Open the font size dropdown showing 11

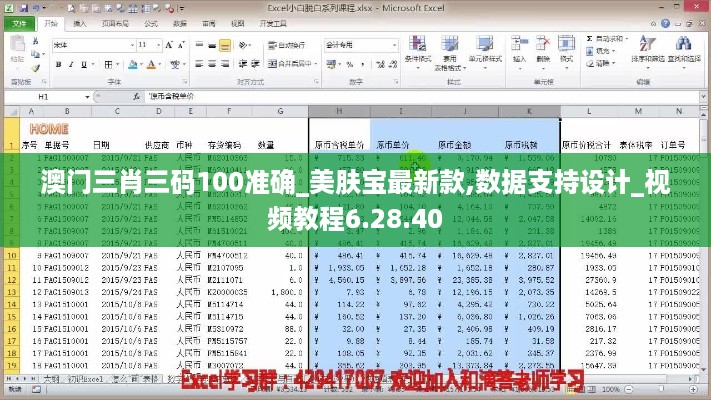158,45
